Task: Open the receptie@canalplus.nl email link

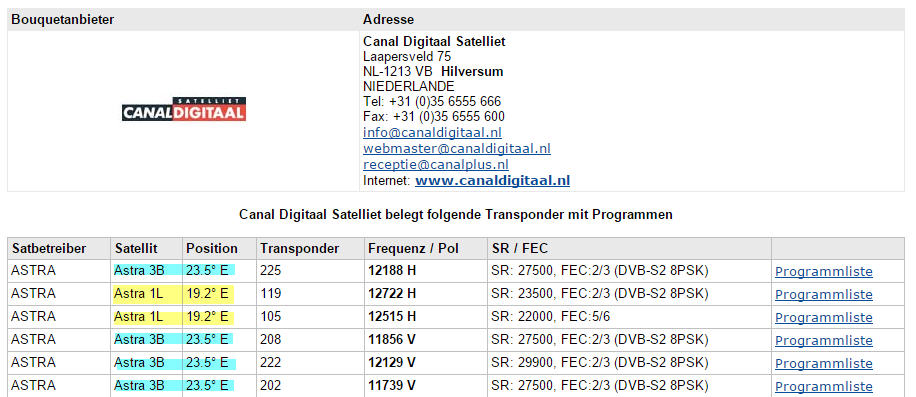Action: pyautogui.click(x=436, y=165)
